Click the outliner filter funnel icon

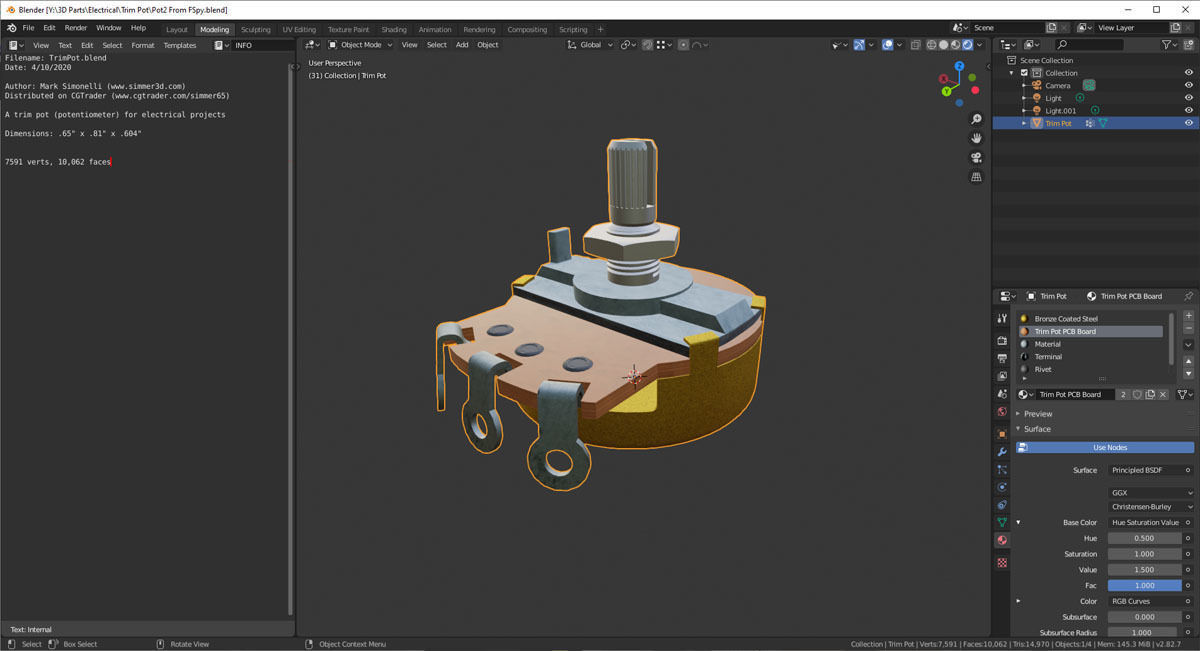[x=1167, y=45]
